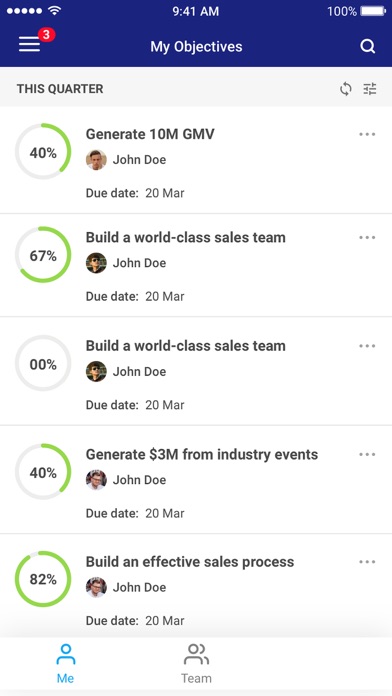
Task: Switch to the Me tab
Action: click(x=65, y=664)
